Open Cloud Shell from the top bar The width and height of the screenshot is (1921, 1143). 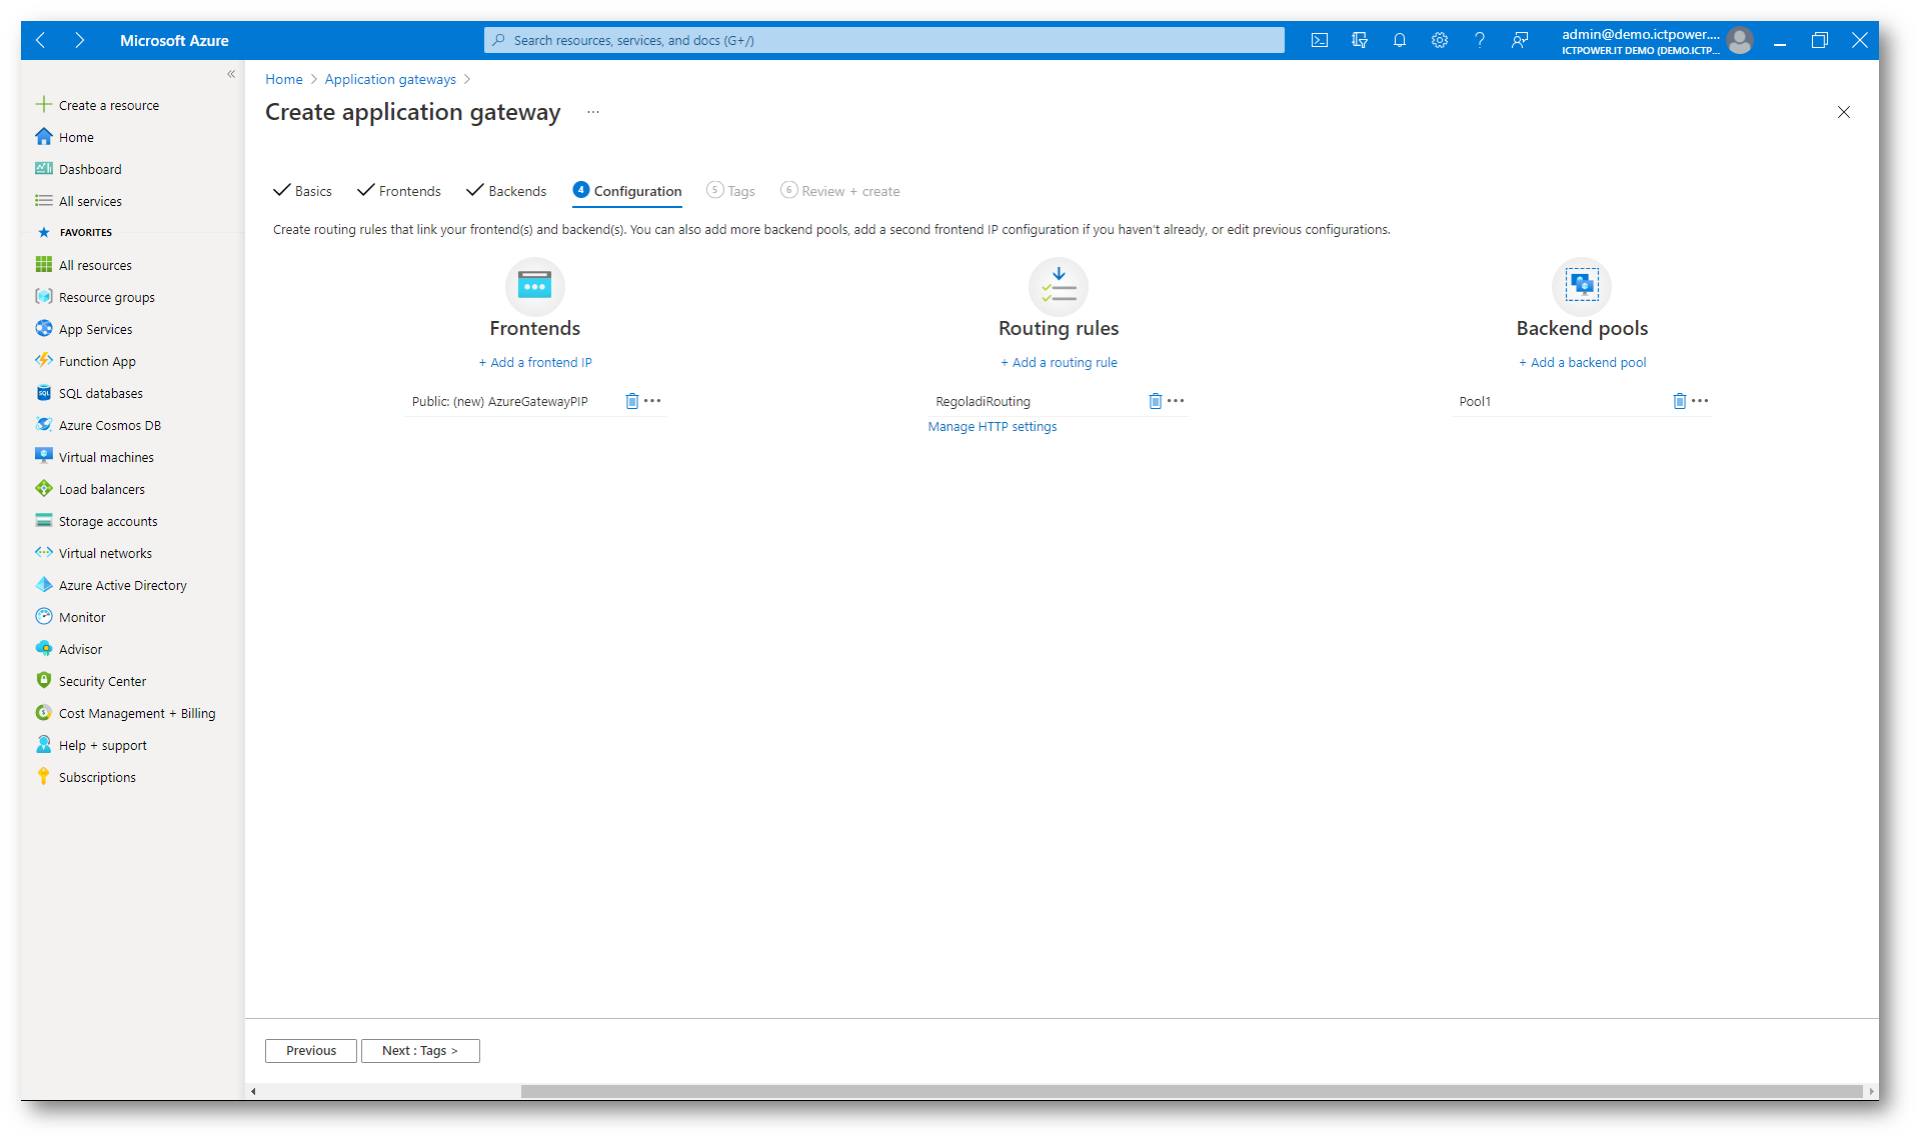click(x=1319, y=40)
